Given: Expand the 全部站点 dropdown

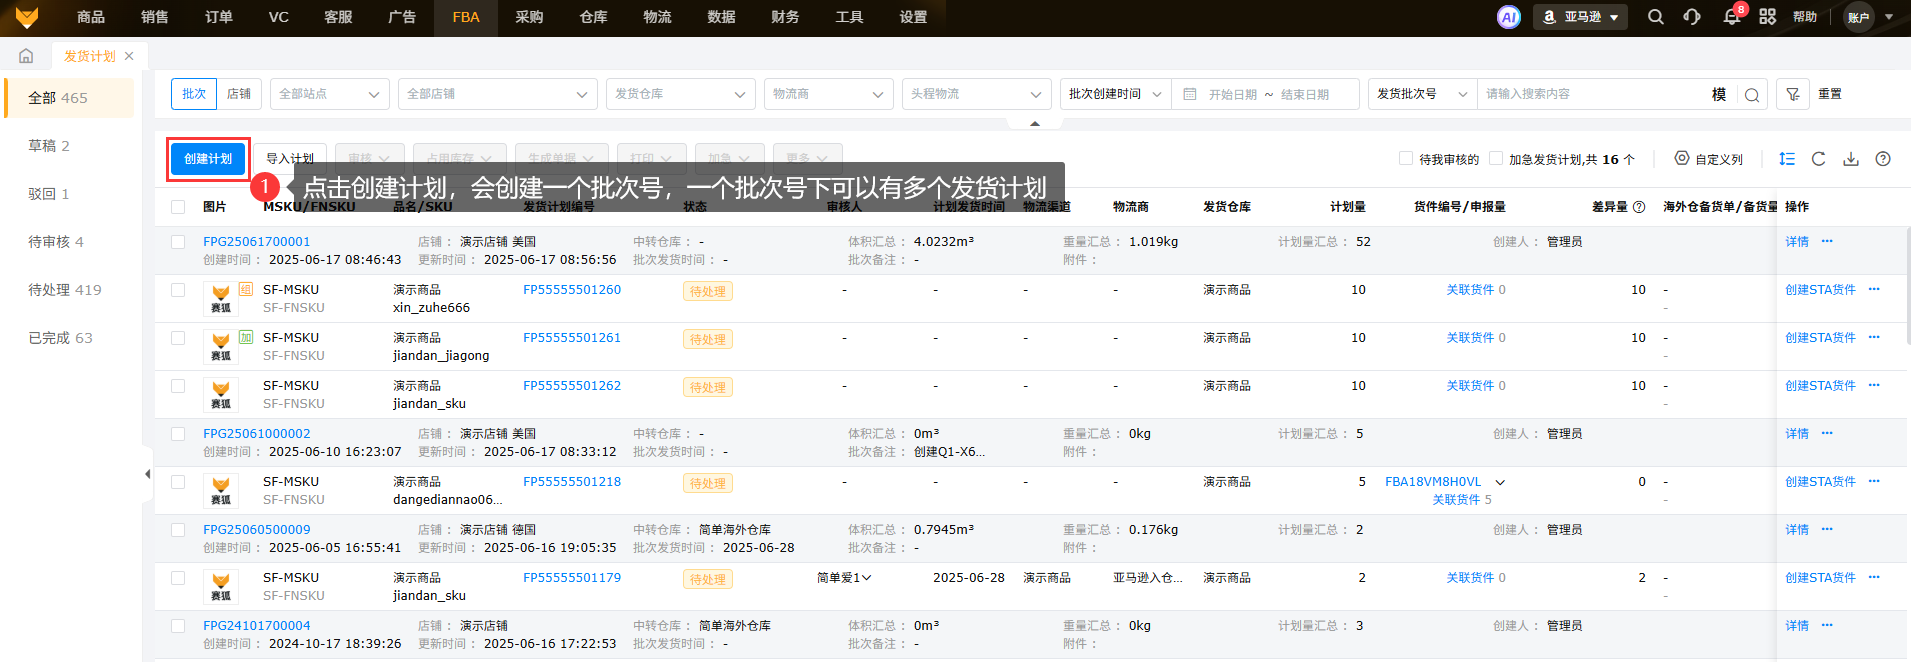Looking at the screenshot, I should [x=330, y=94].
